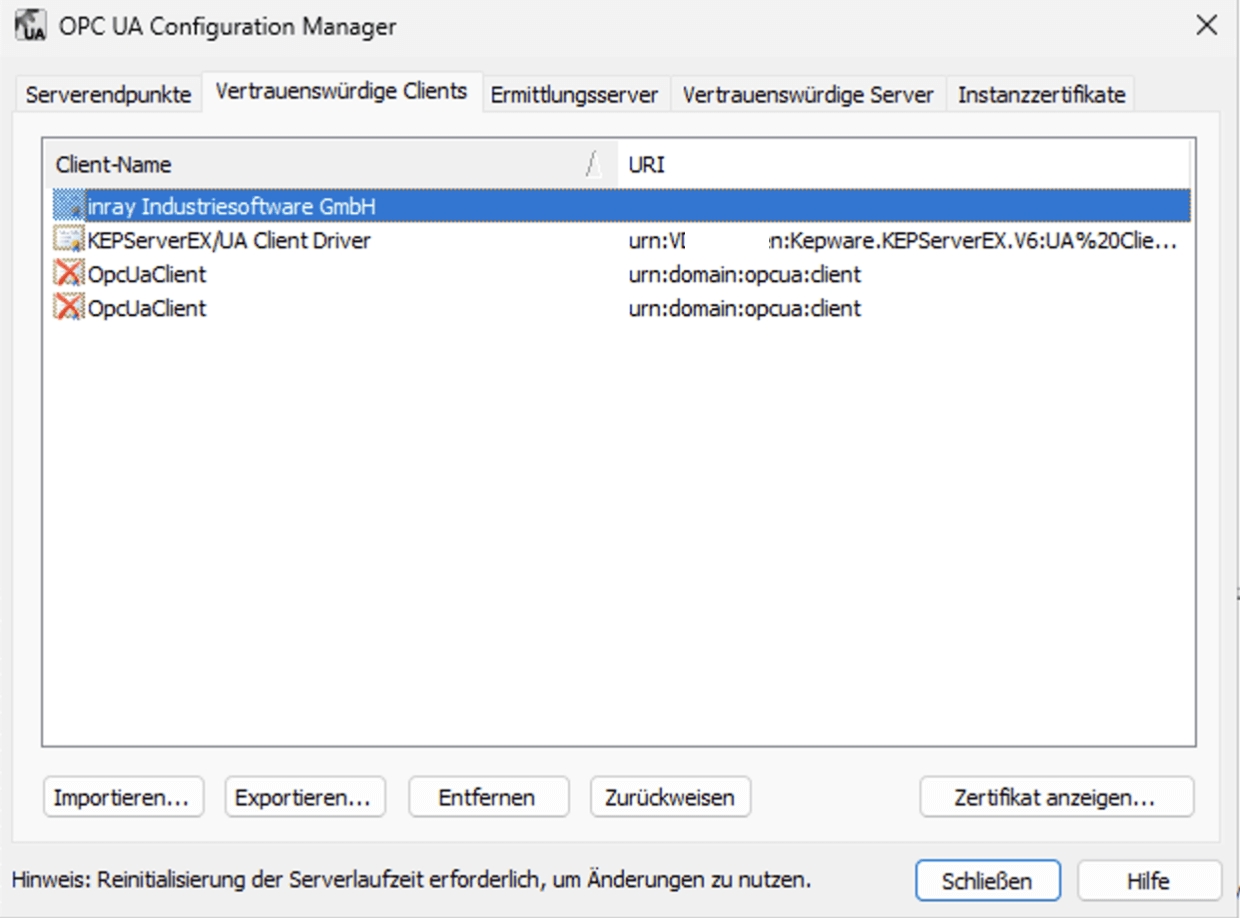
Task: Click the sort arrow in Client-Name header
Action: (x=592, y=165)
